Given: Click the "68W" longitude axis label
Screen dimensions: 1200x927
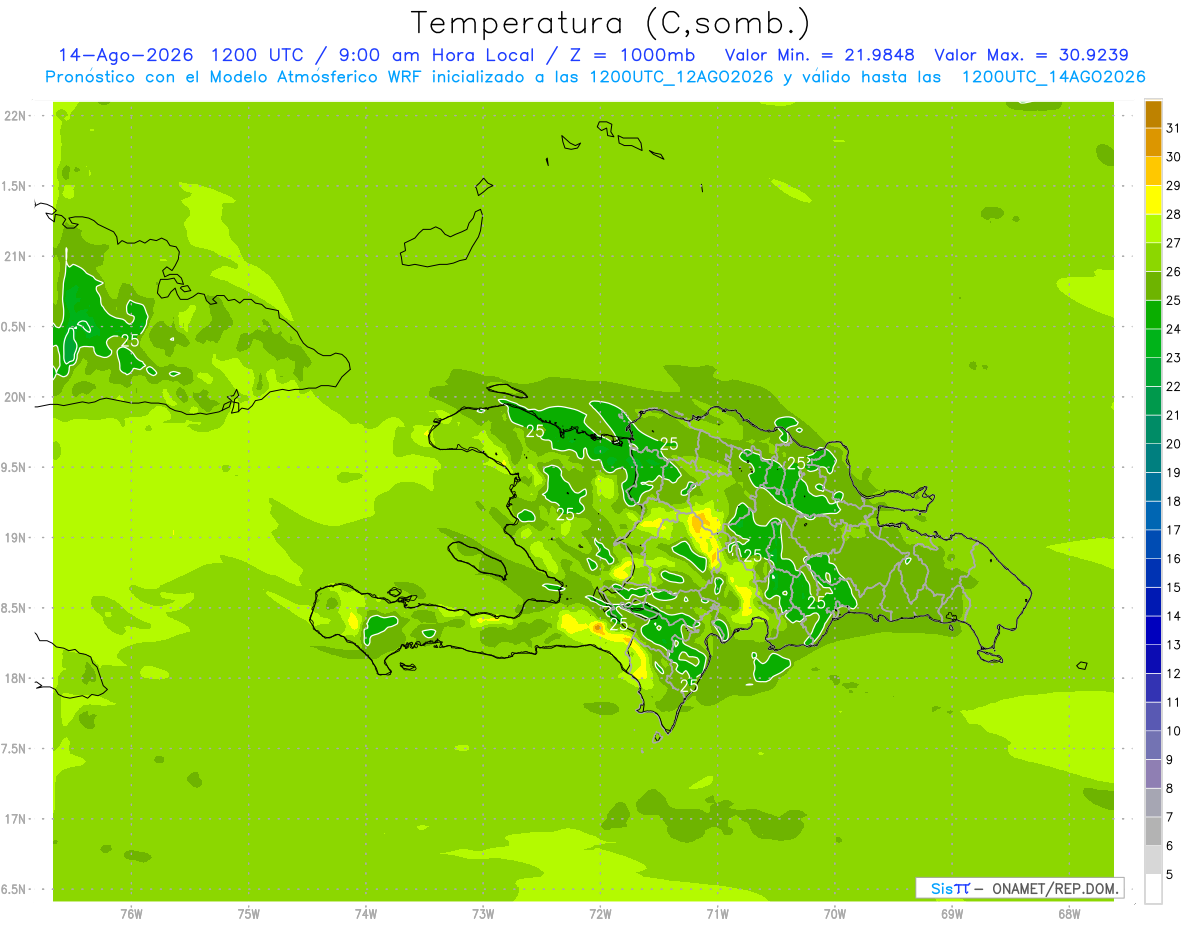Looking at the screenshot, I should click(1069, 913).
